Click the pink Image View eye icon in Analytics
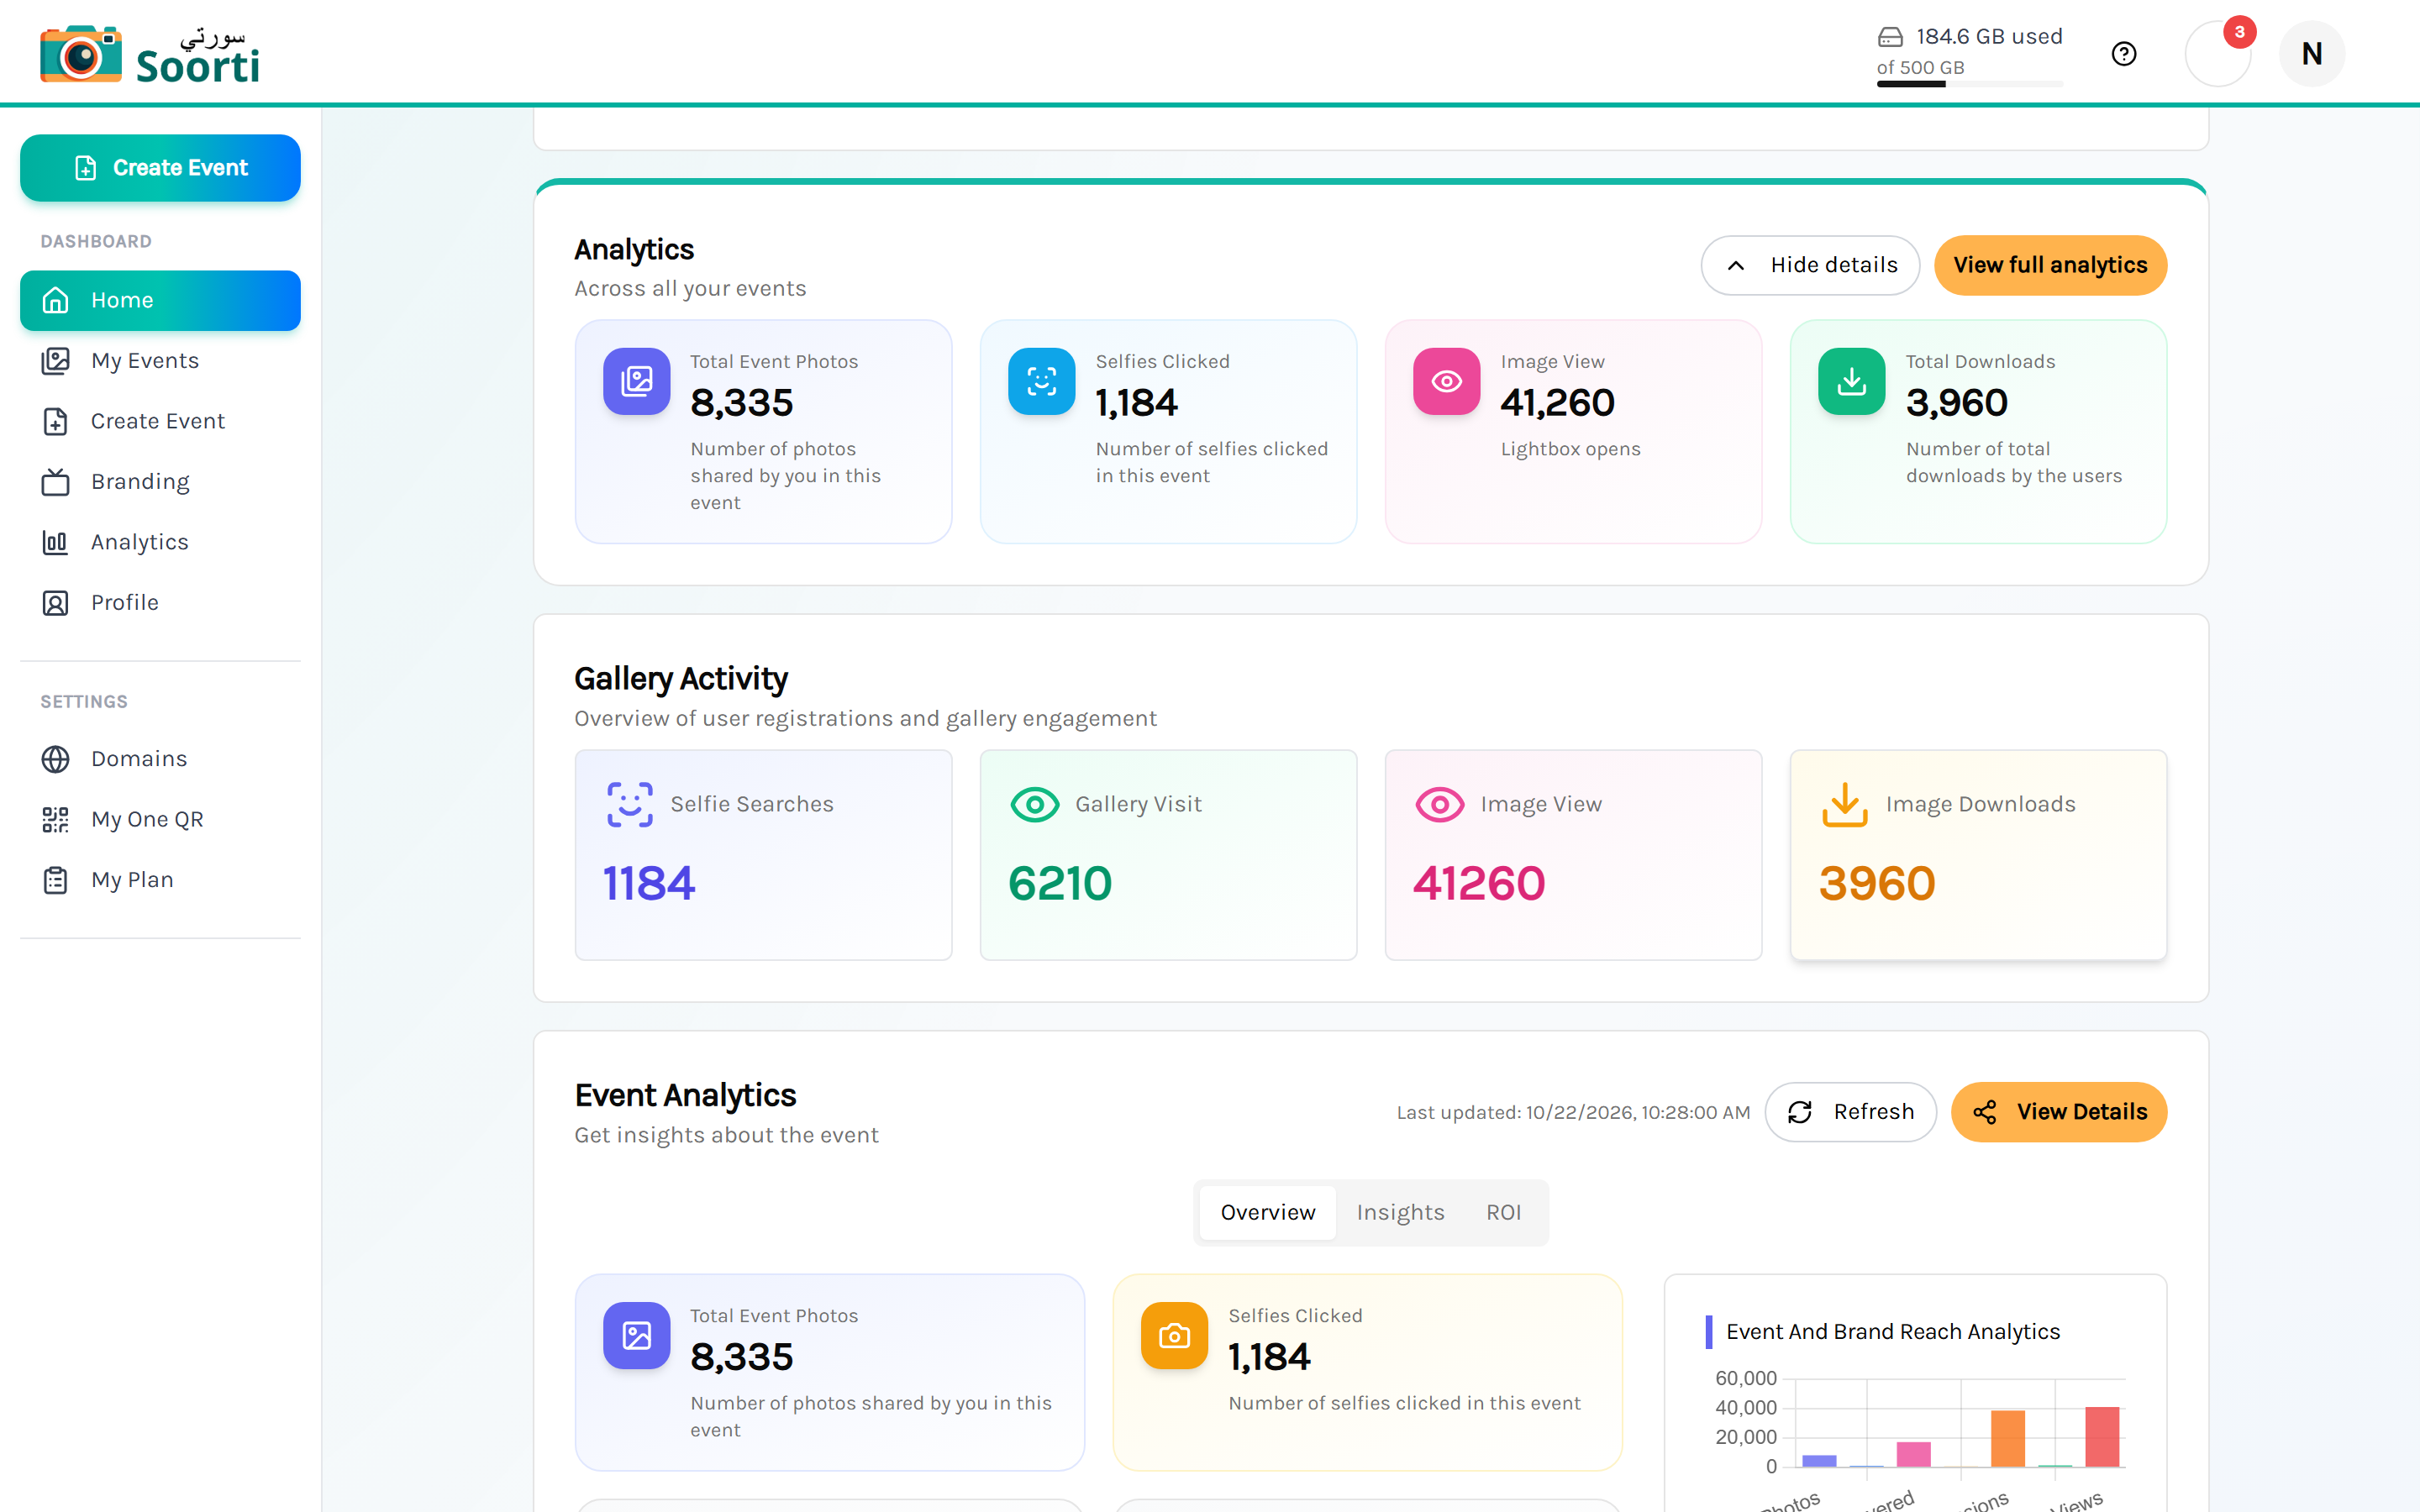Image resolution: width=2420 pixels, height=1512 pixels. click(x=1446, y=381)
